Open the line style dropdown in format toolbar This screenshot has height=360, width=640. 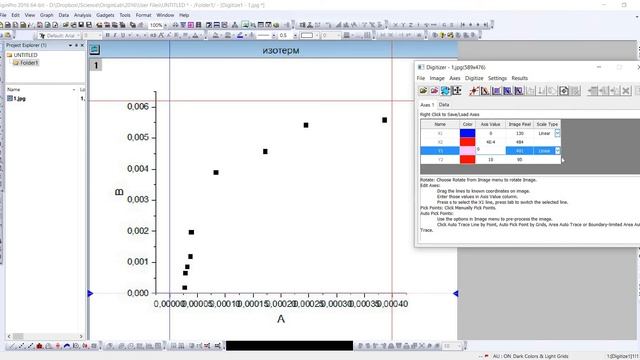pyautogui.click(x=273, y=36)
